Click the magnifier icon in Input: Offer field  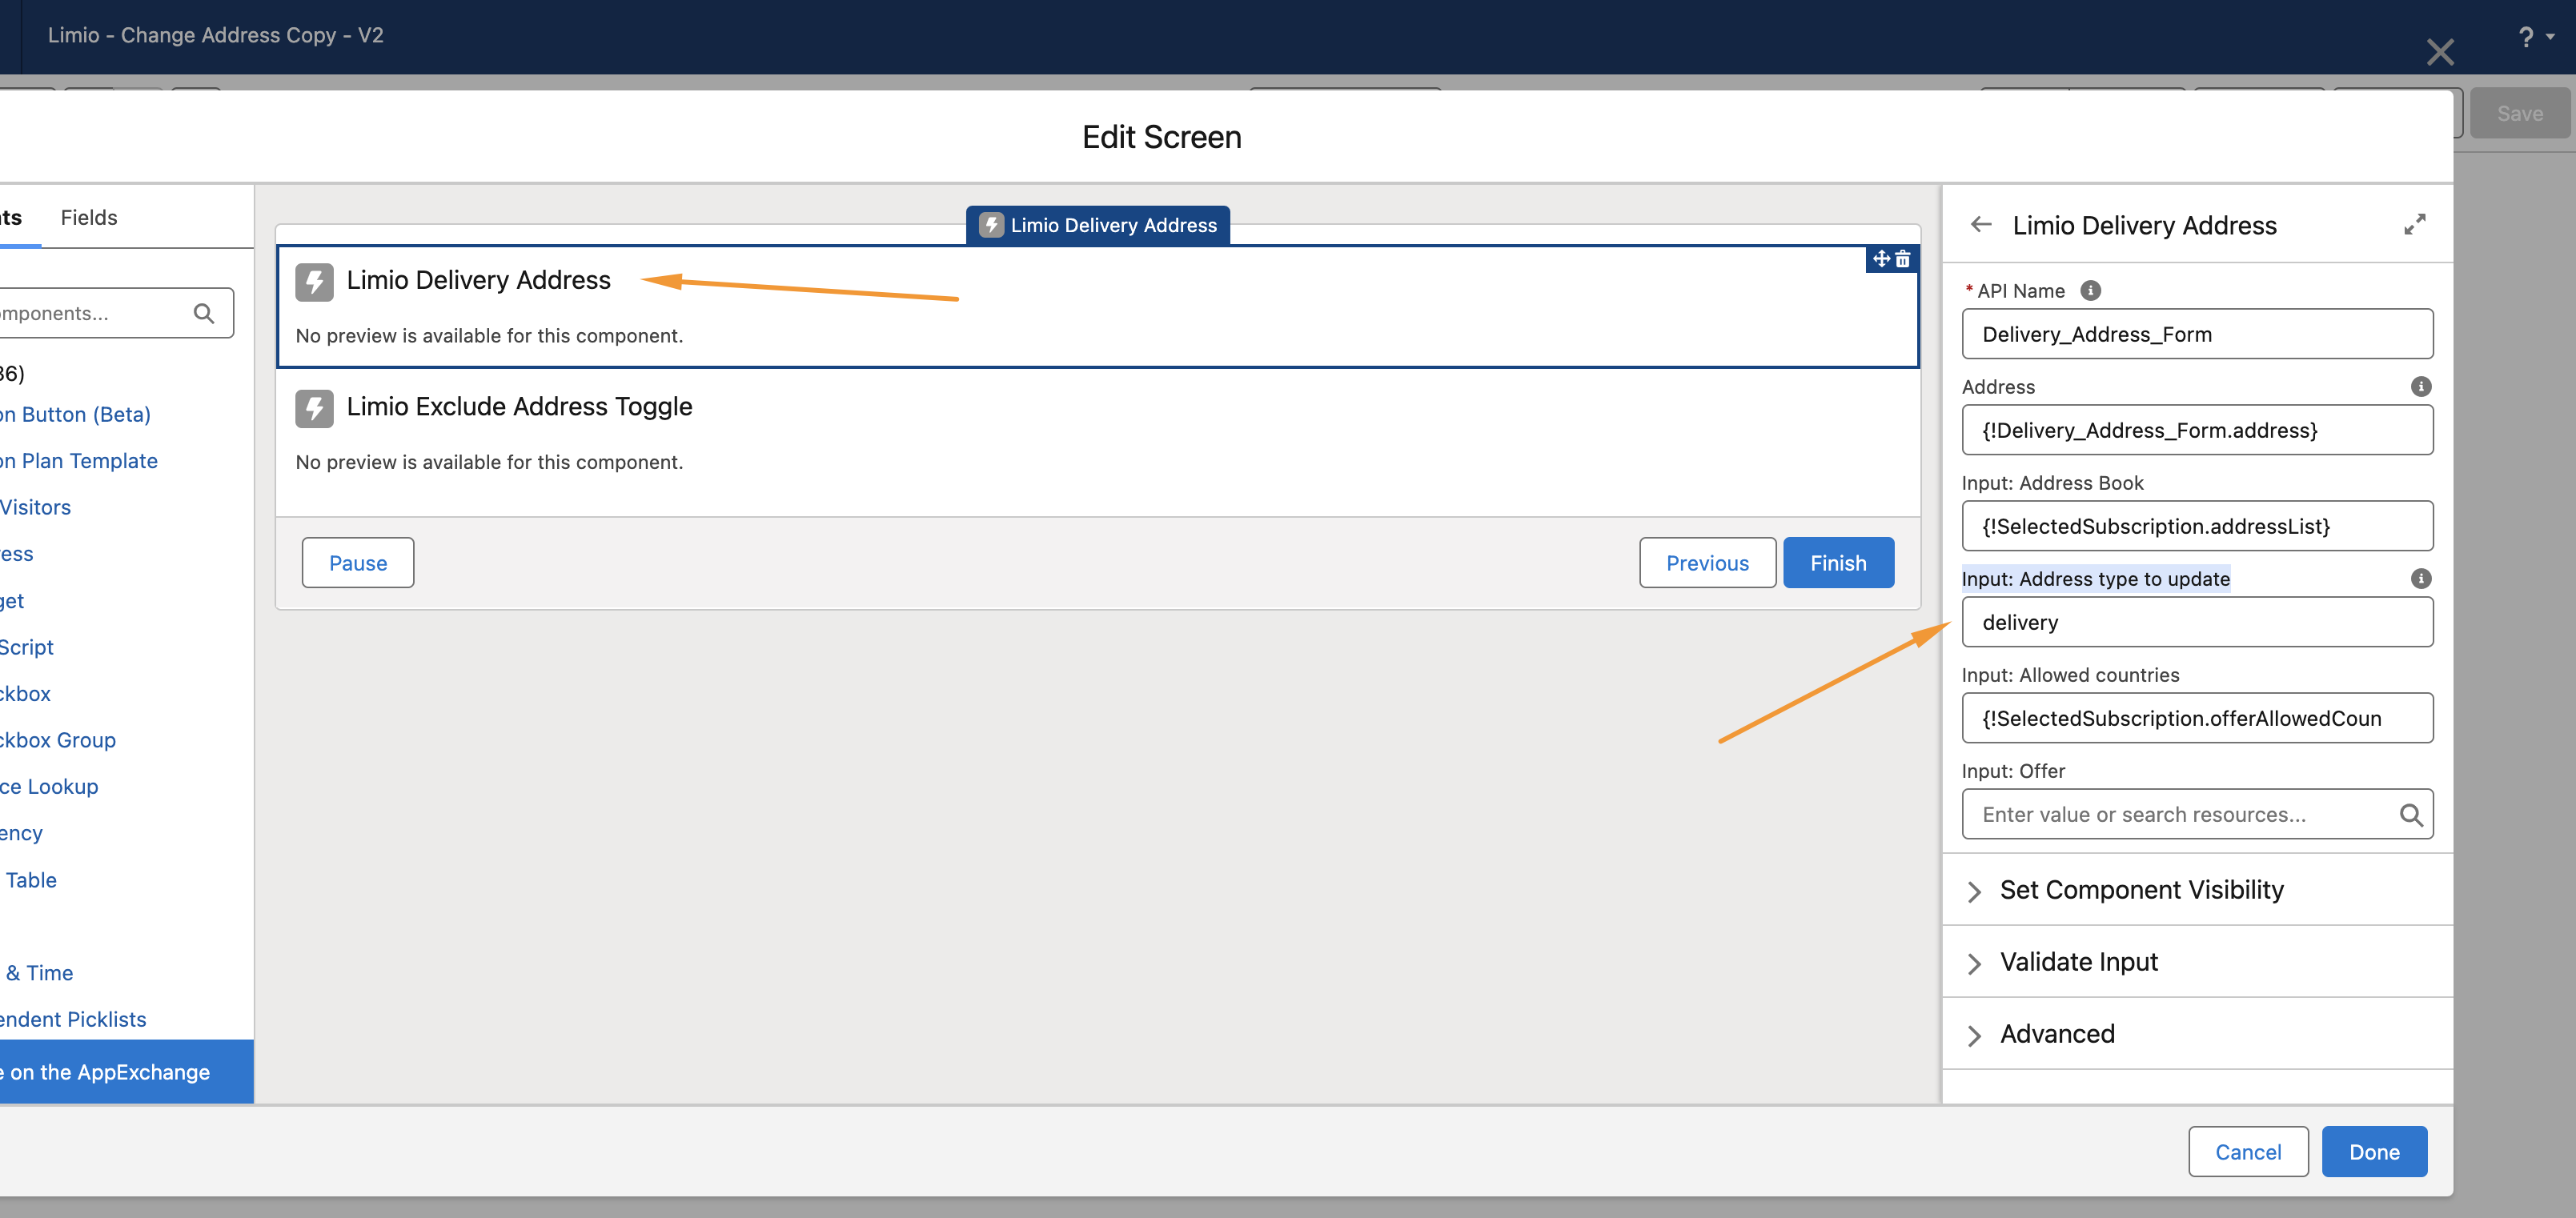[x=2410, y=815]
